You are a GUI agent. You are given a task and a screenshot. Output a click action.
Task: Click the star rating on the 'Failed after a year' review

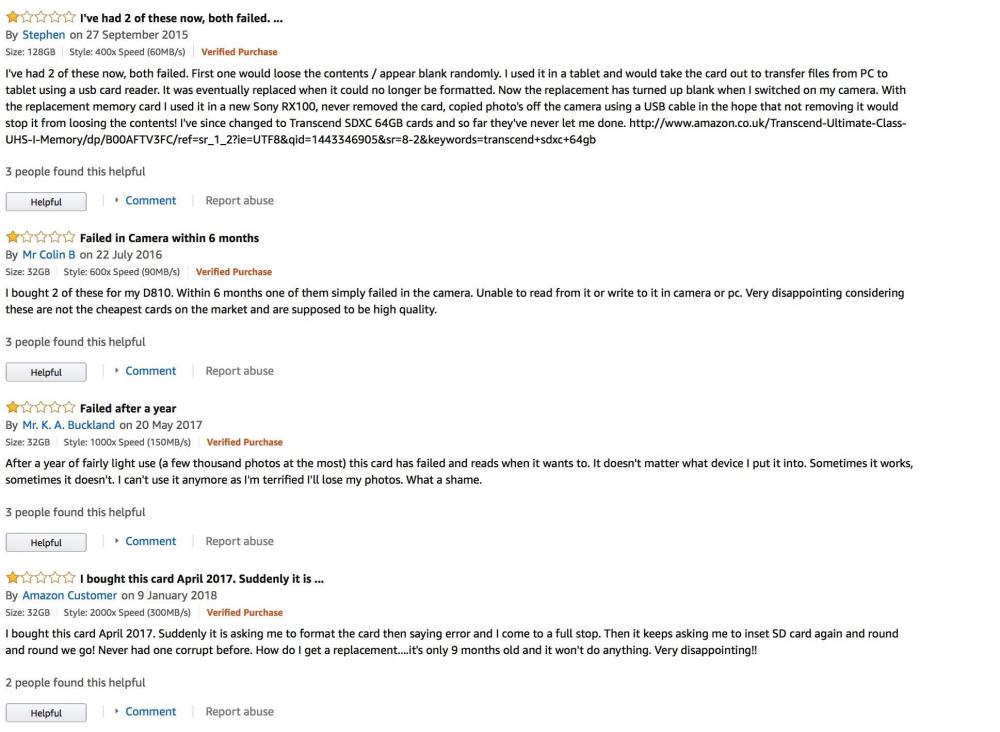40,408
